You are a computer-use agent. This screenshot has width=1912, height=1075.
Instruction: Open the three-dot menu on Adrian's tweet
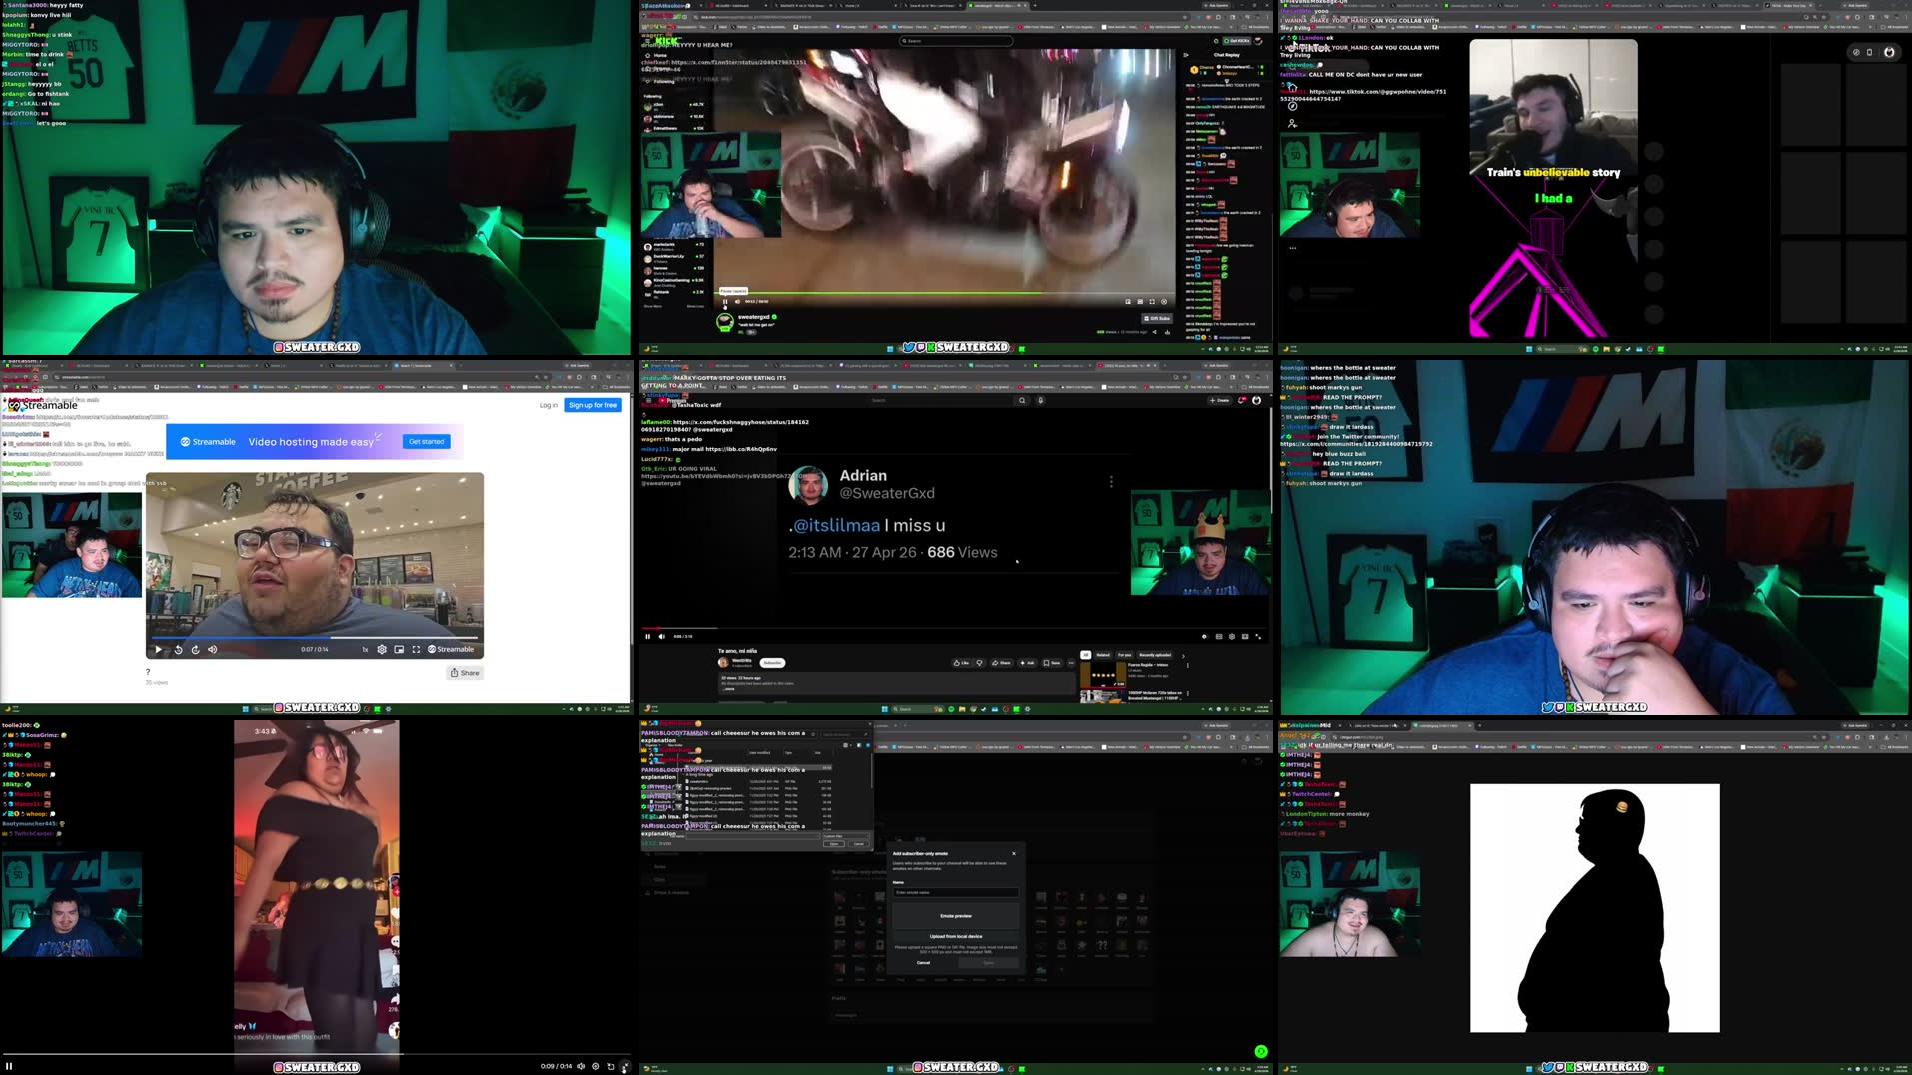click(x=1112, y=481)
